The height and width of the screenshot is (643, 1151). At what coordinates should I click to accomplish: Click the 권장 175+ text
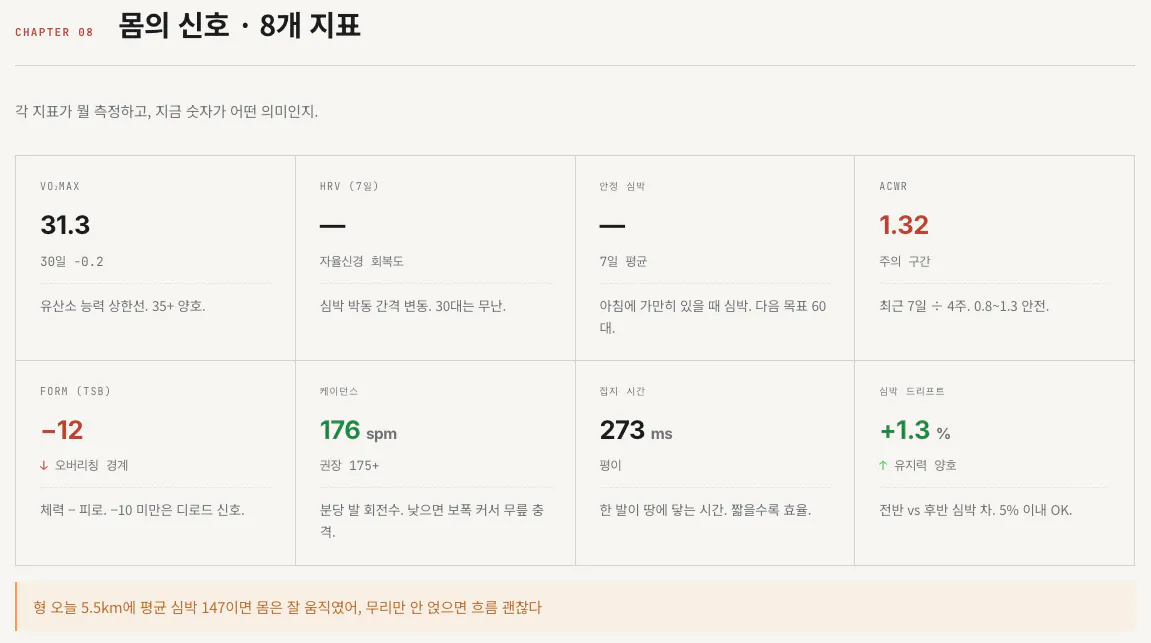click(349, 465)
